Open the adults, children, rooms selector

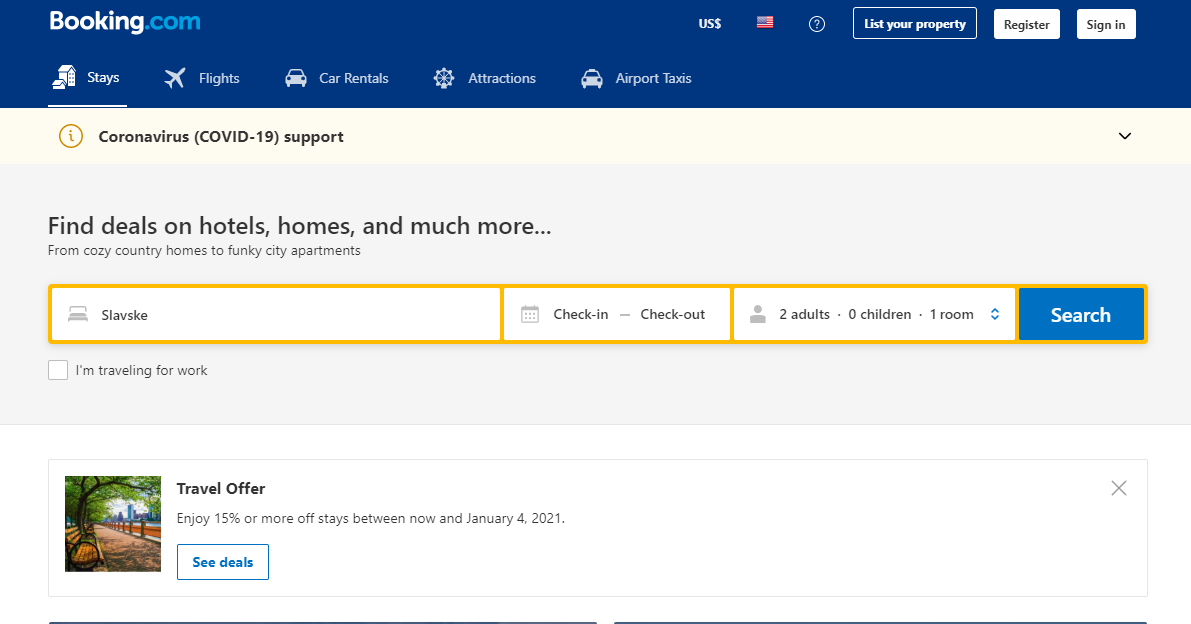874,314
